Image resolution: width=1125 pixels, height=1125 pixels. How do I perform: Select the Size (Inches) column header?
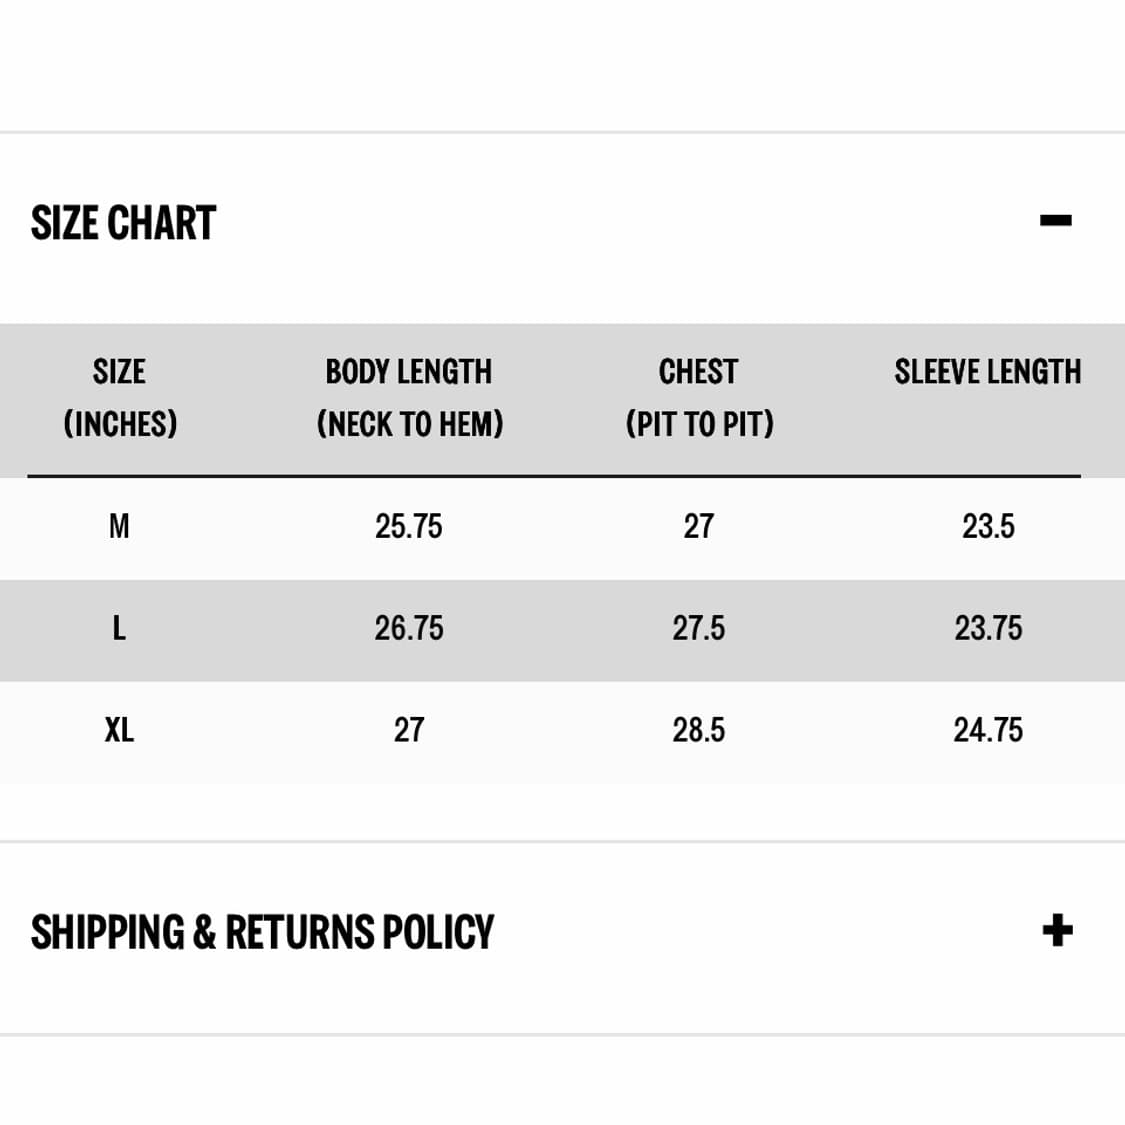click(120, 398)
